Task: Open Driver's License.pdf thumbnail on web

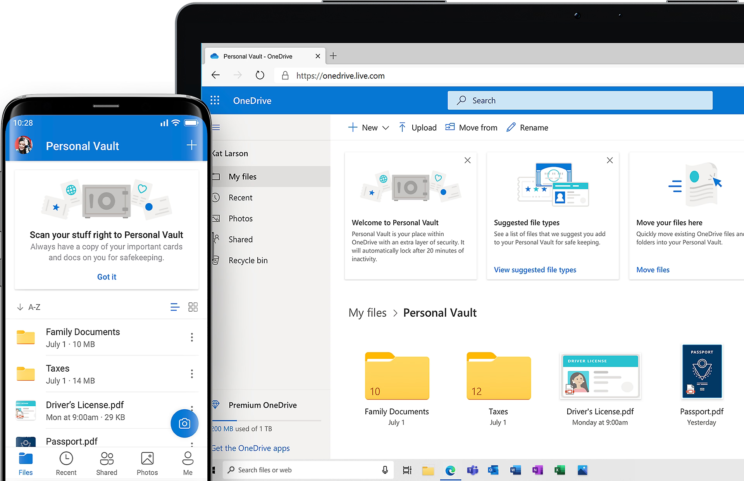Action: click(x=600, y=376)
